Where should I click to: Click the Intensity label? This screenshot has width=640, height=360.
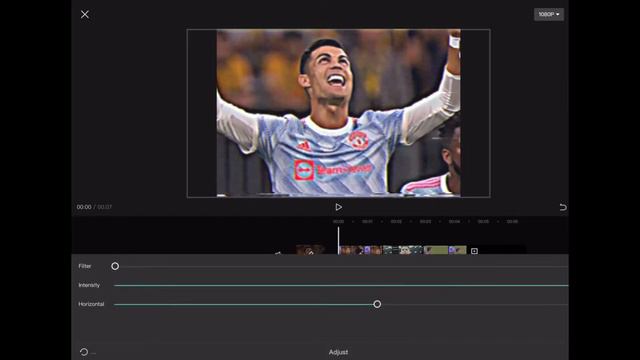click(89, 285)
